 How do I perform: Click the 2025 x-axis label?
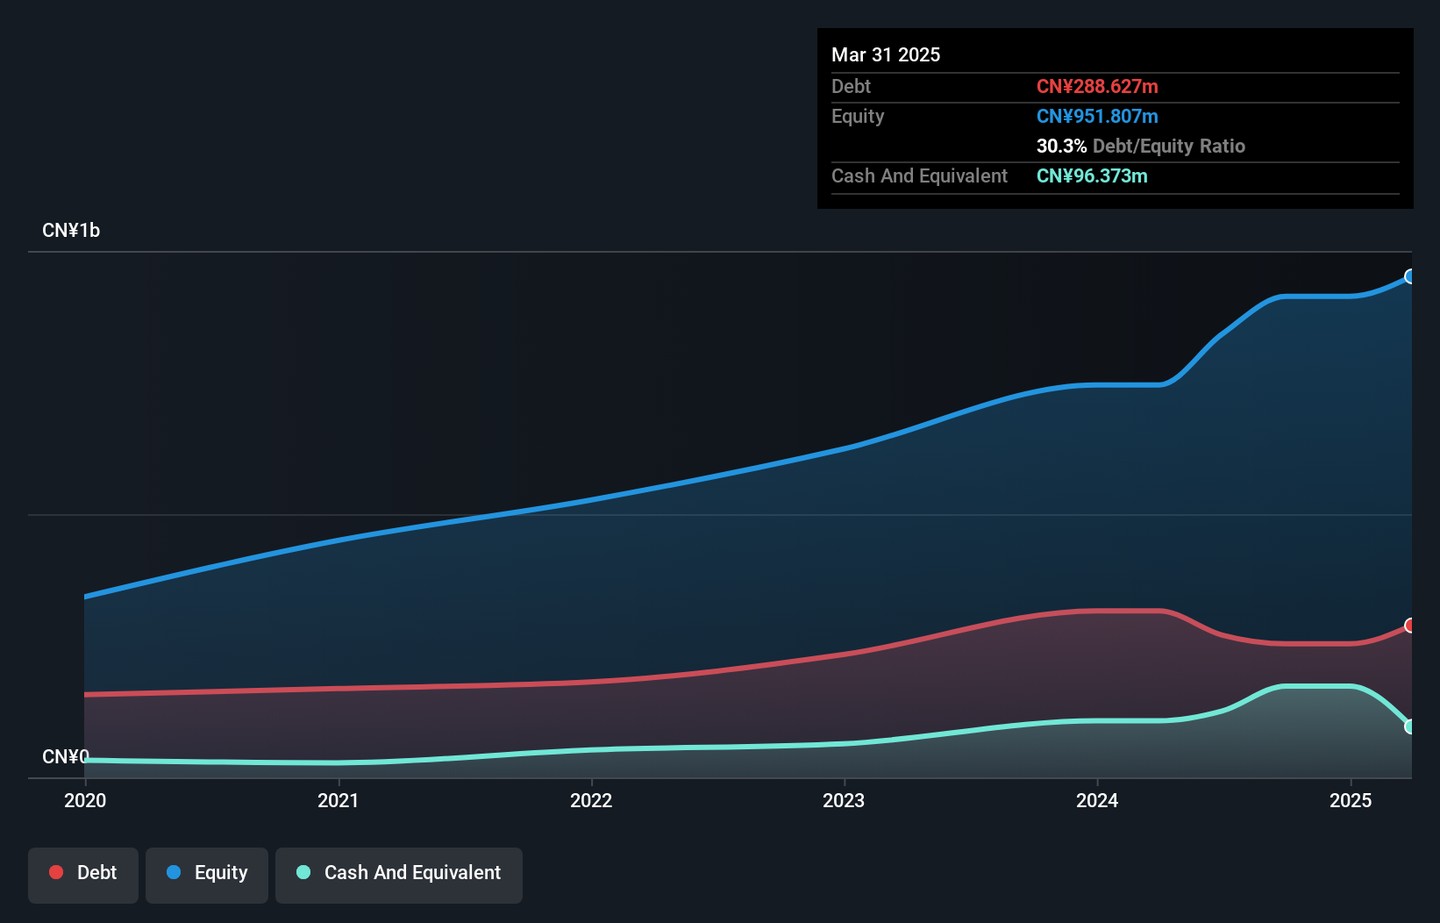[x=1350, y=800]
